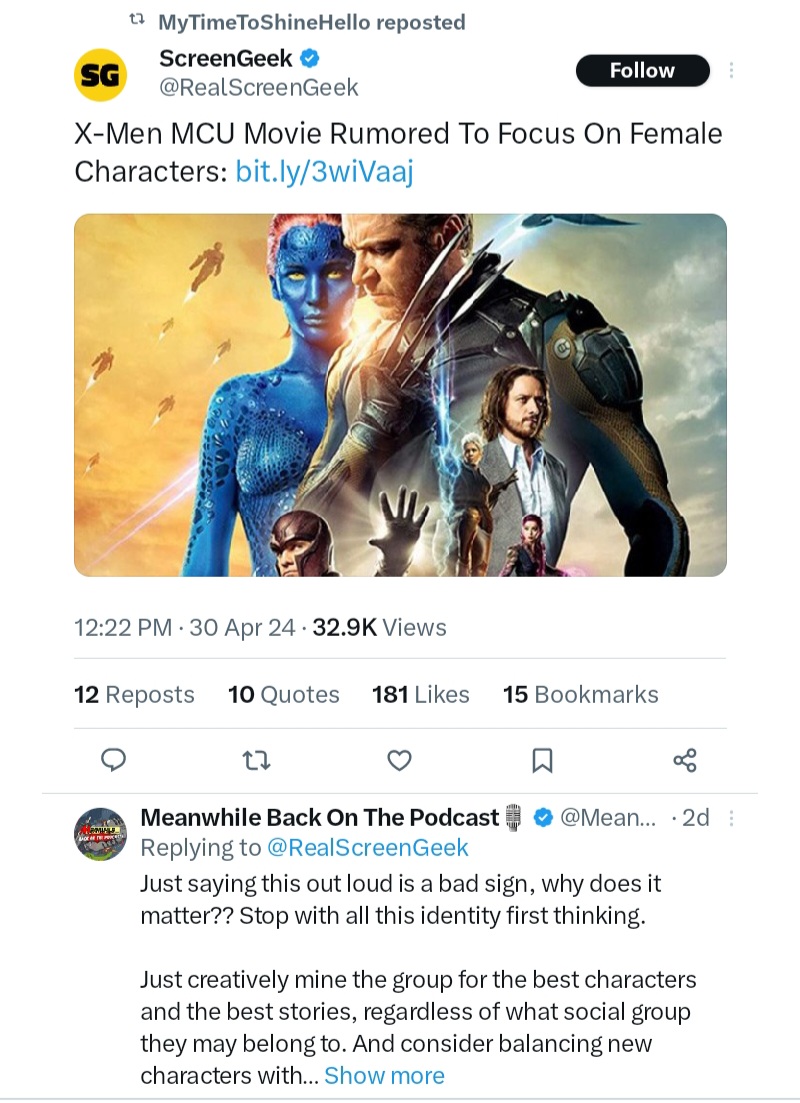Open the 181 Likes list

[420, 694]
